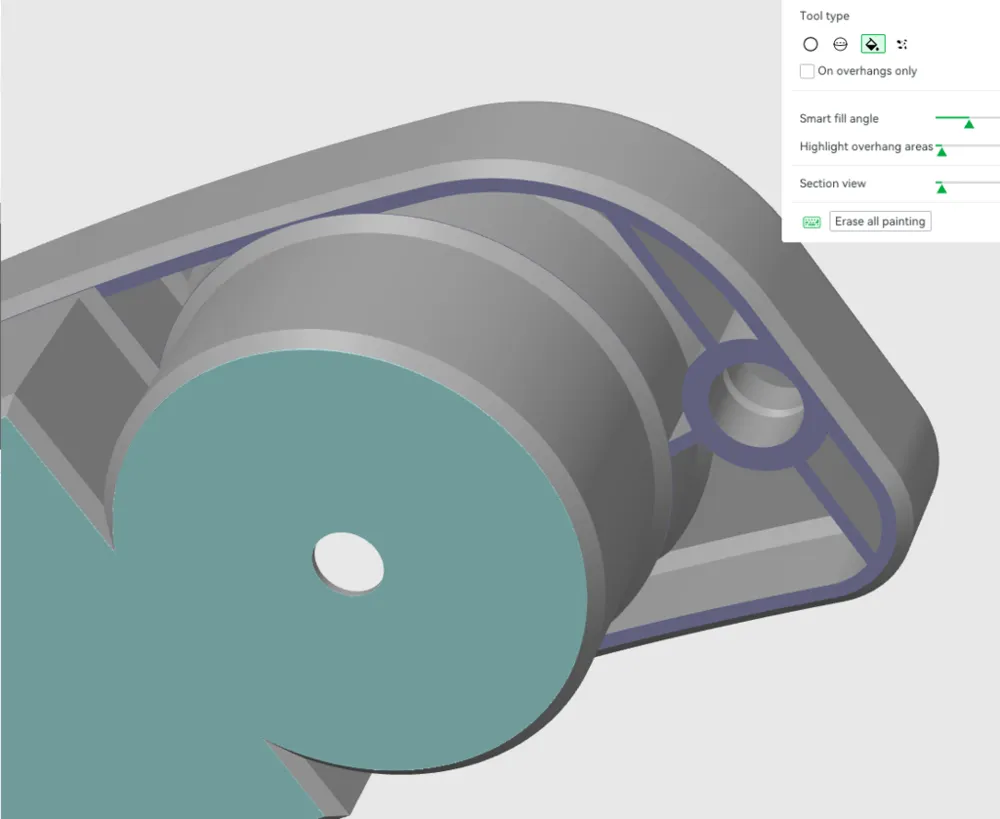This screenshot has width=1000, height=819.
Task: Click the Highlight overhang areas label
Action: coord(866,147)
